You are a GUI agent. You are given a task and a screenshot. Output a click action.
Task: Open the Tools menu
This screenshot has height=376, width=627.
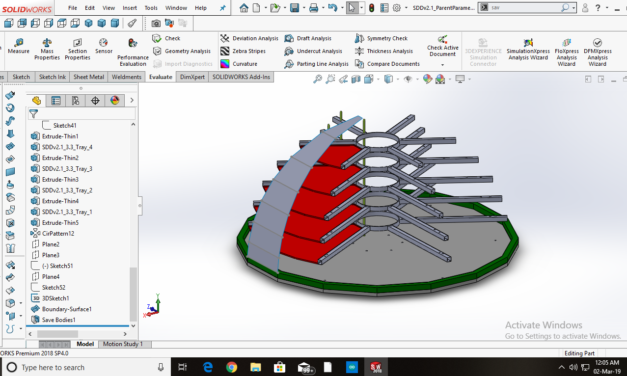151,8
